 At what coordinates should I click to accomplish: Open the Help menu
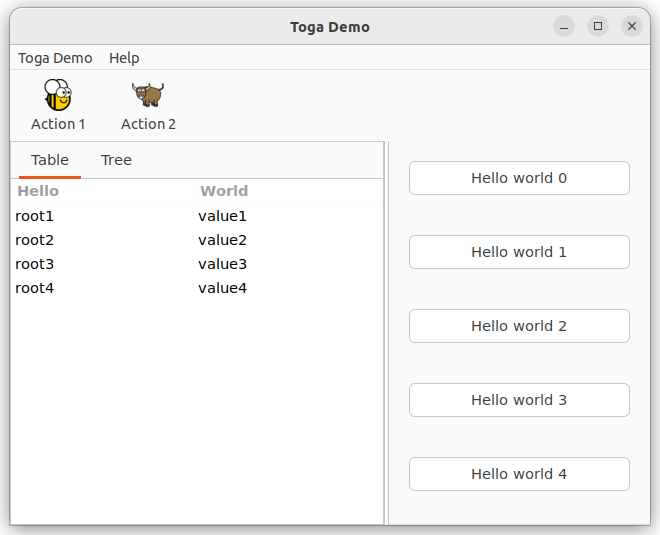[x=124, y=58]
